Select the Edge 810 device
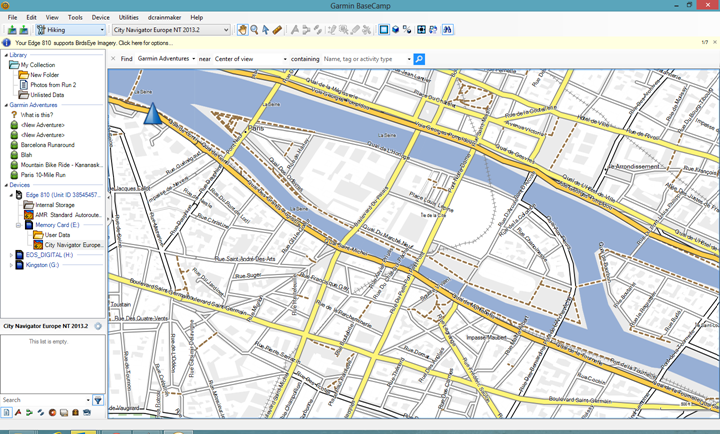This screenshot has height=434, width=720. (x=63, y=195)
